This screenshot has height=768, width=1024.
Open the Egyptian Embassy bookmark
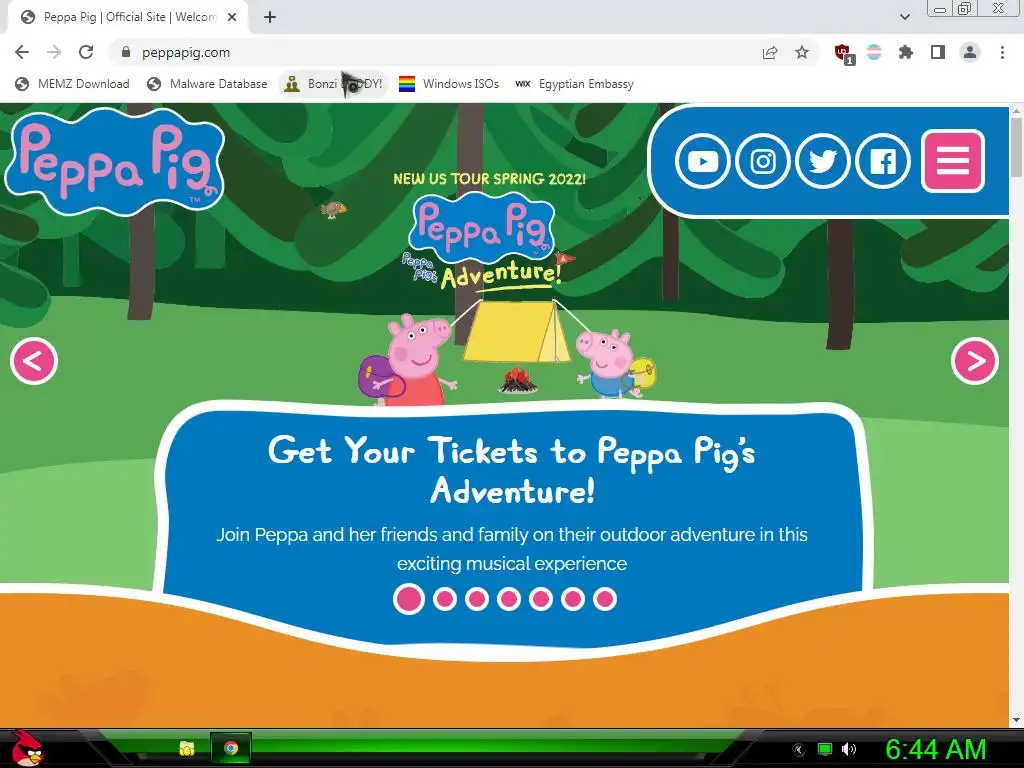tap(575, 84)
